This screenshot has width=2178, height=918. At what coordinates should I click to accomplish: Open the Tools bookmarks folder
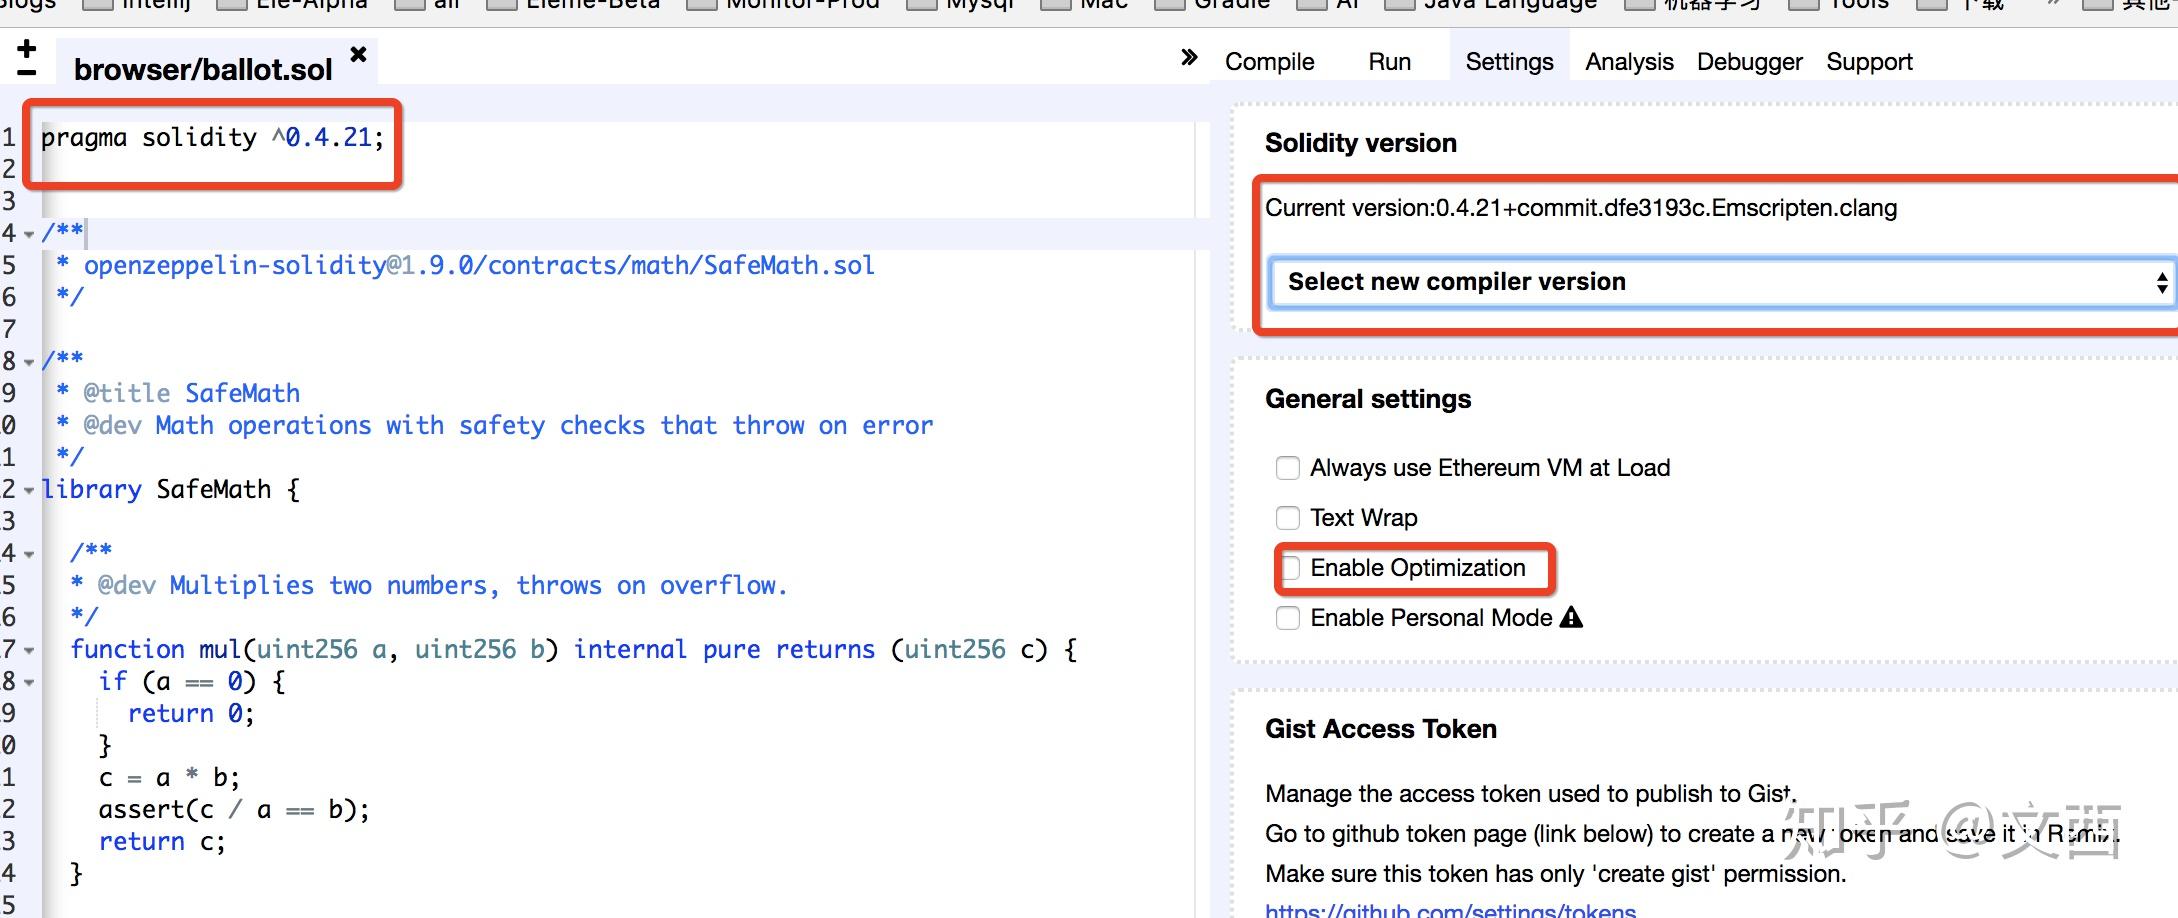1838,4
